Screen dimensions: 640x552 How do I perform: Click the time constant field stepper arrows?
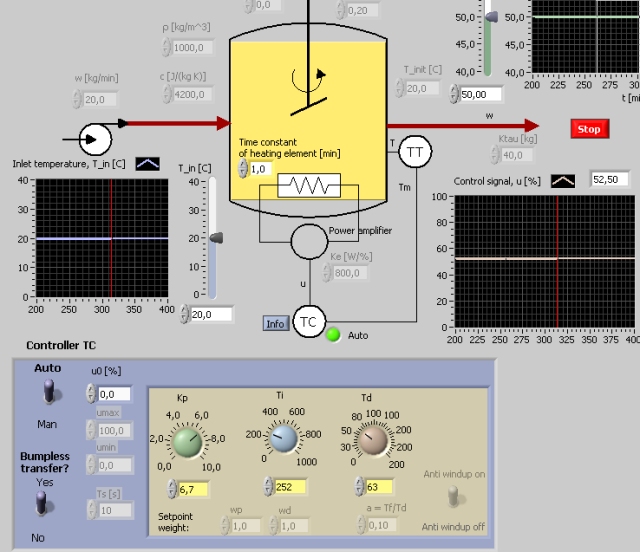[243, 168]
